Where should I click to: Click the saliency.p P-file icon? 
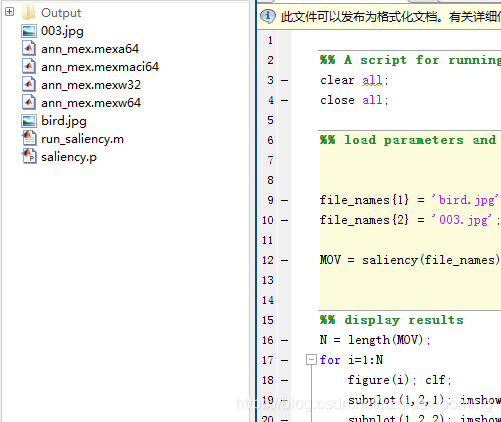coord(29,156)
